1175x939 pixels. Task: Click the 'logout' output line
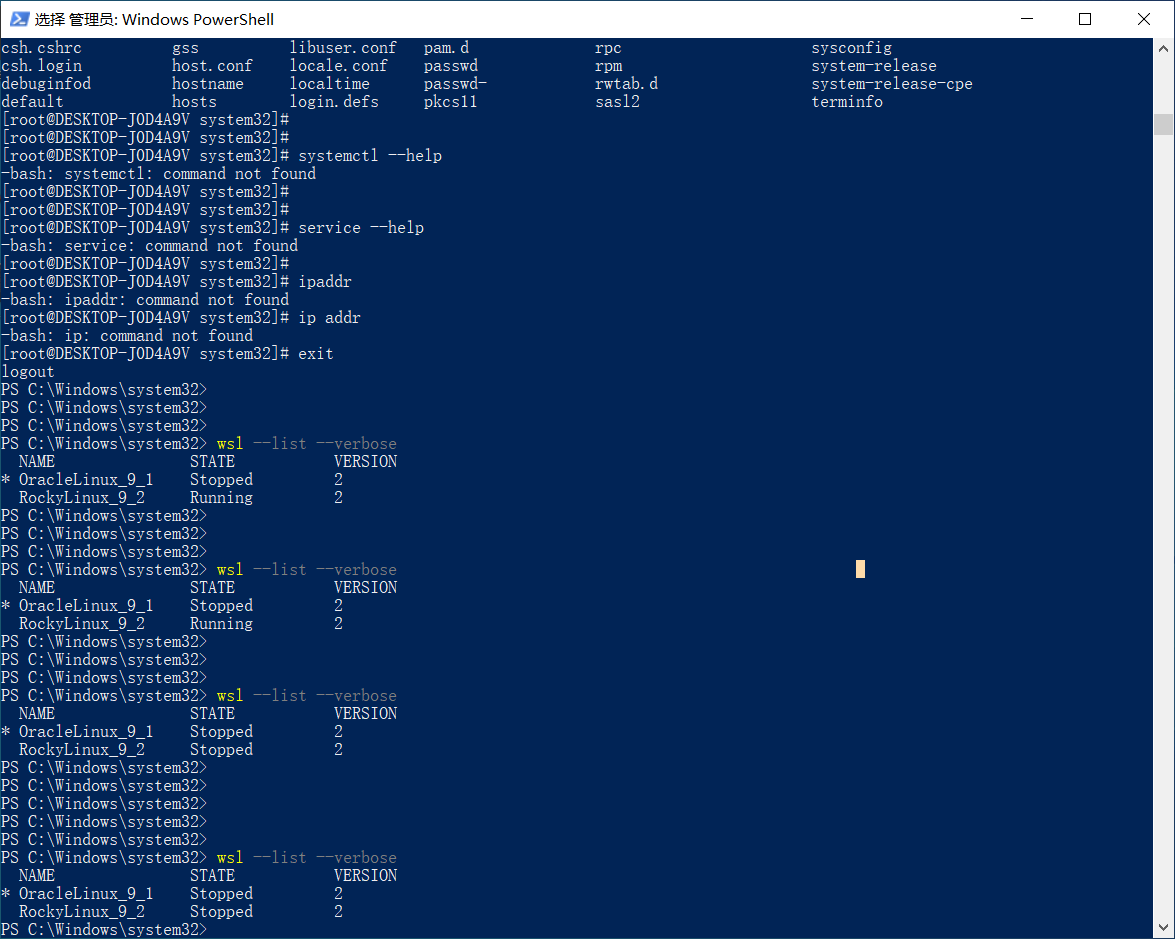[28, 372]
